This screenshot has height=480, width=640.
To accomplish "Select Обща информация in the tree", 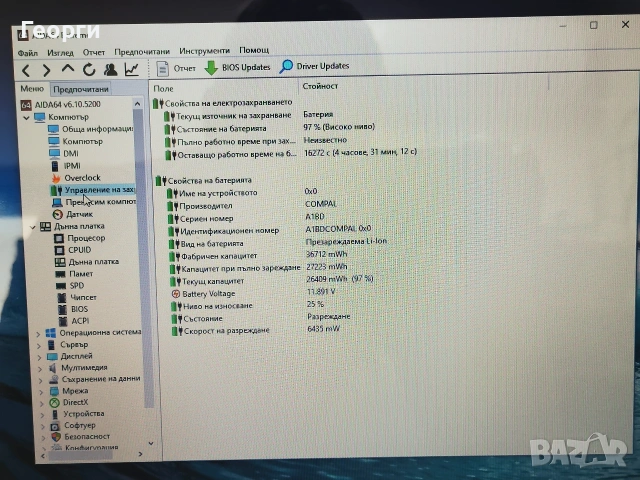I will [x=91, y=129].
